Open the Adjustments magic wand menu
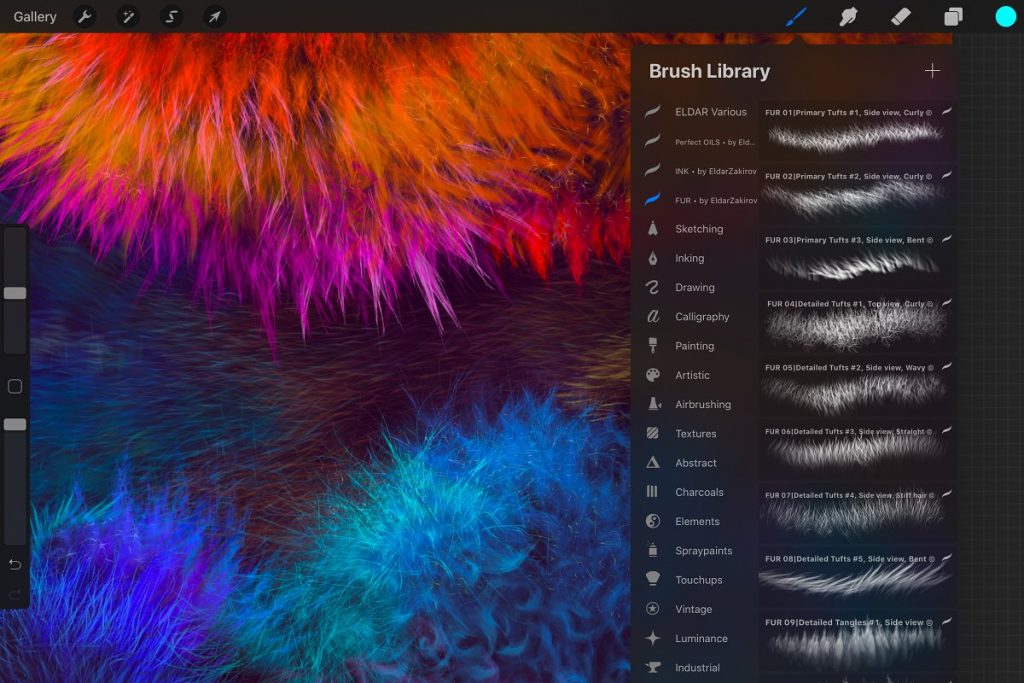Viewport: 1024px width, 683px height. click(128, 16)
